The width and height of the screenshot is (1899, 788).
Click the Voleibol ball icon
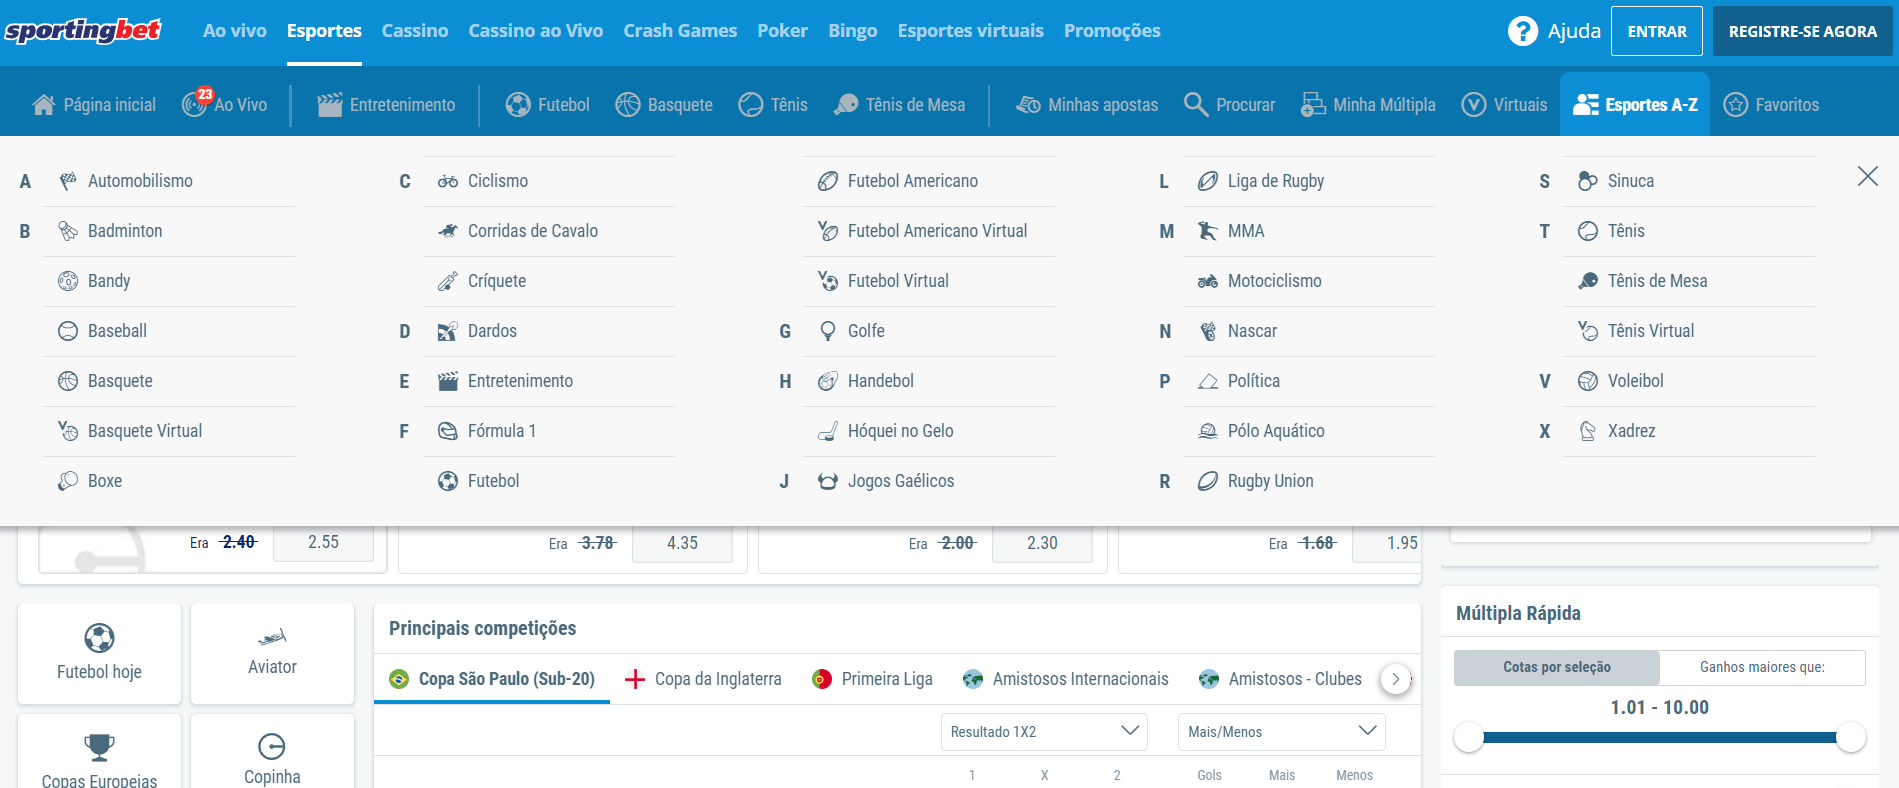[1588, 381]
